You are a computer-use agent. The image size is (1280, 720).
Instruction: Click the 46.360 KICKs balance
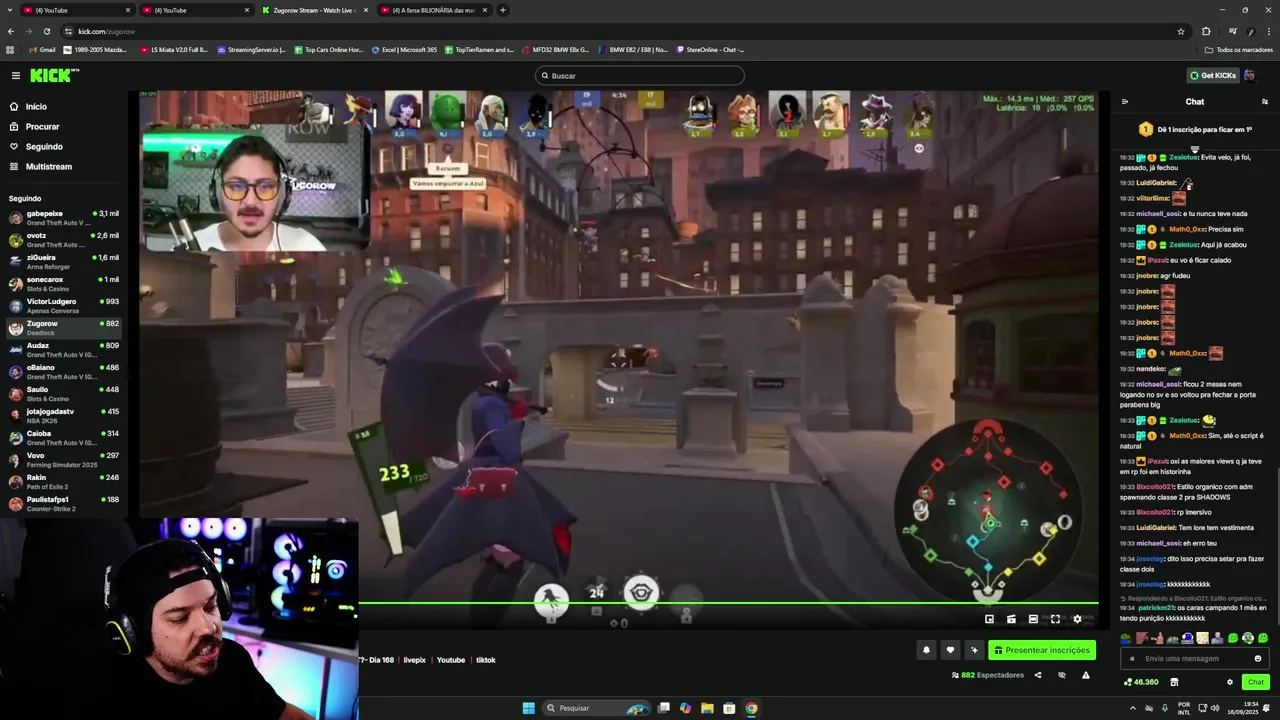(x=1141, y=682)
